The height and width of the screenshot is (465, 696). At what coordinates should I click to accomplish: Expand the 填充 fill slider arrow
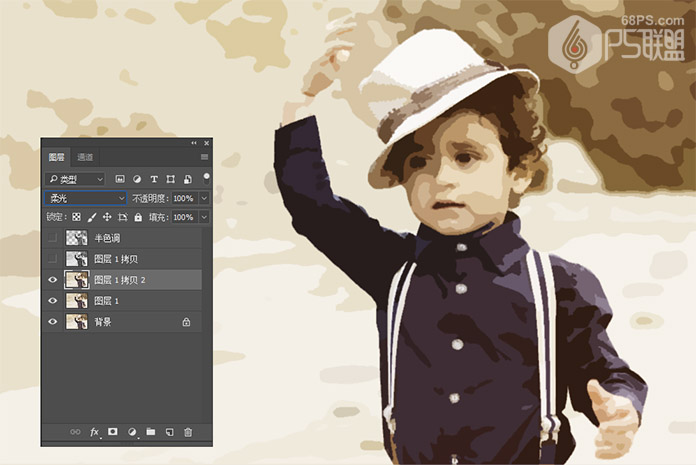coord(204,217)
